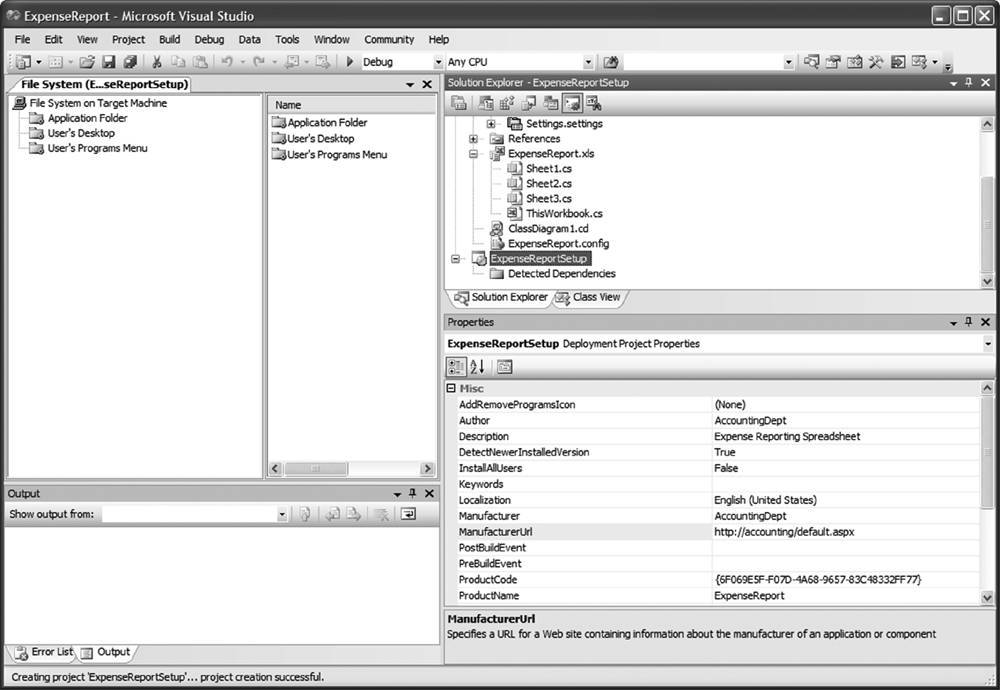The image size is (1000, 690).
Task: Open the File Types Editor icon
Action: click(x=529, y=103)
